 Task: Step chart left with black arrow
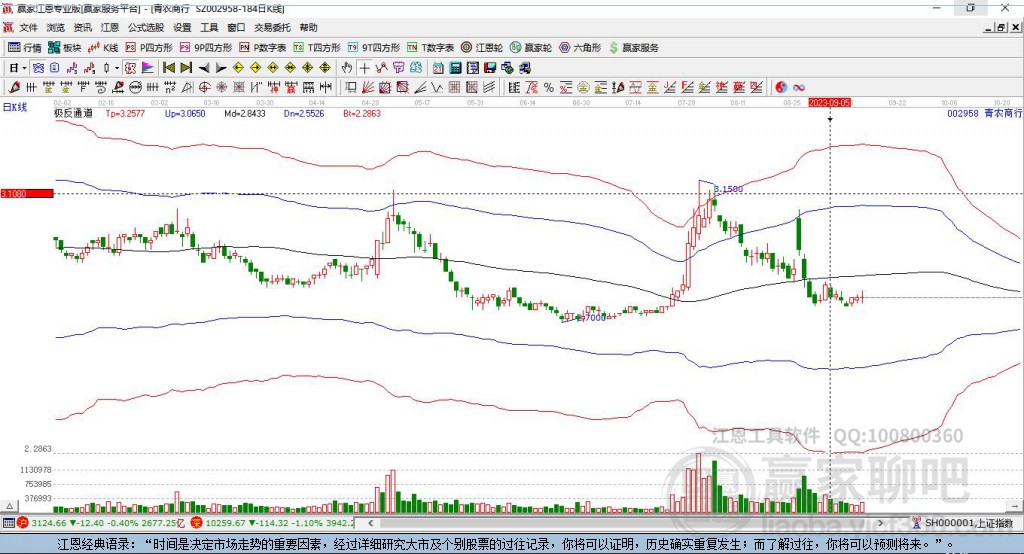click(x=204, y=68)
